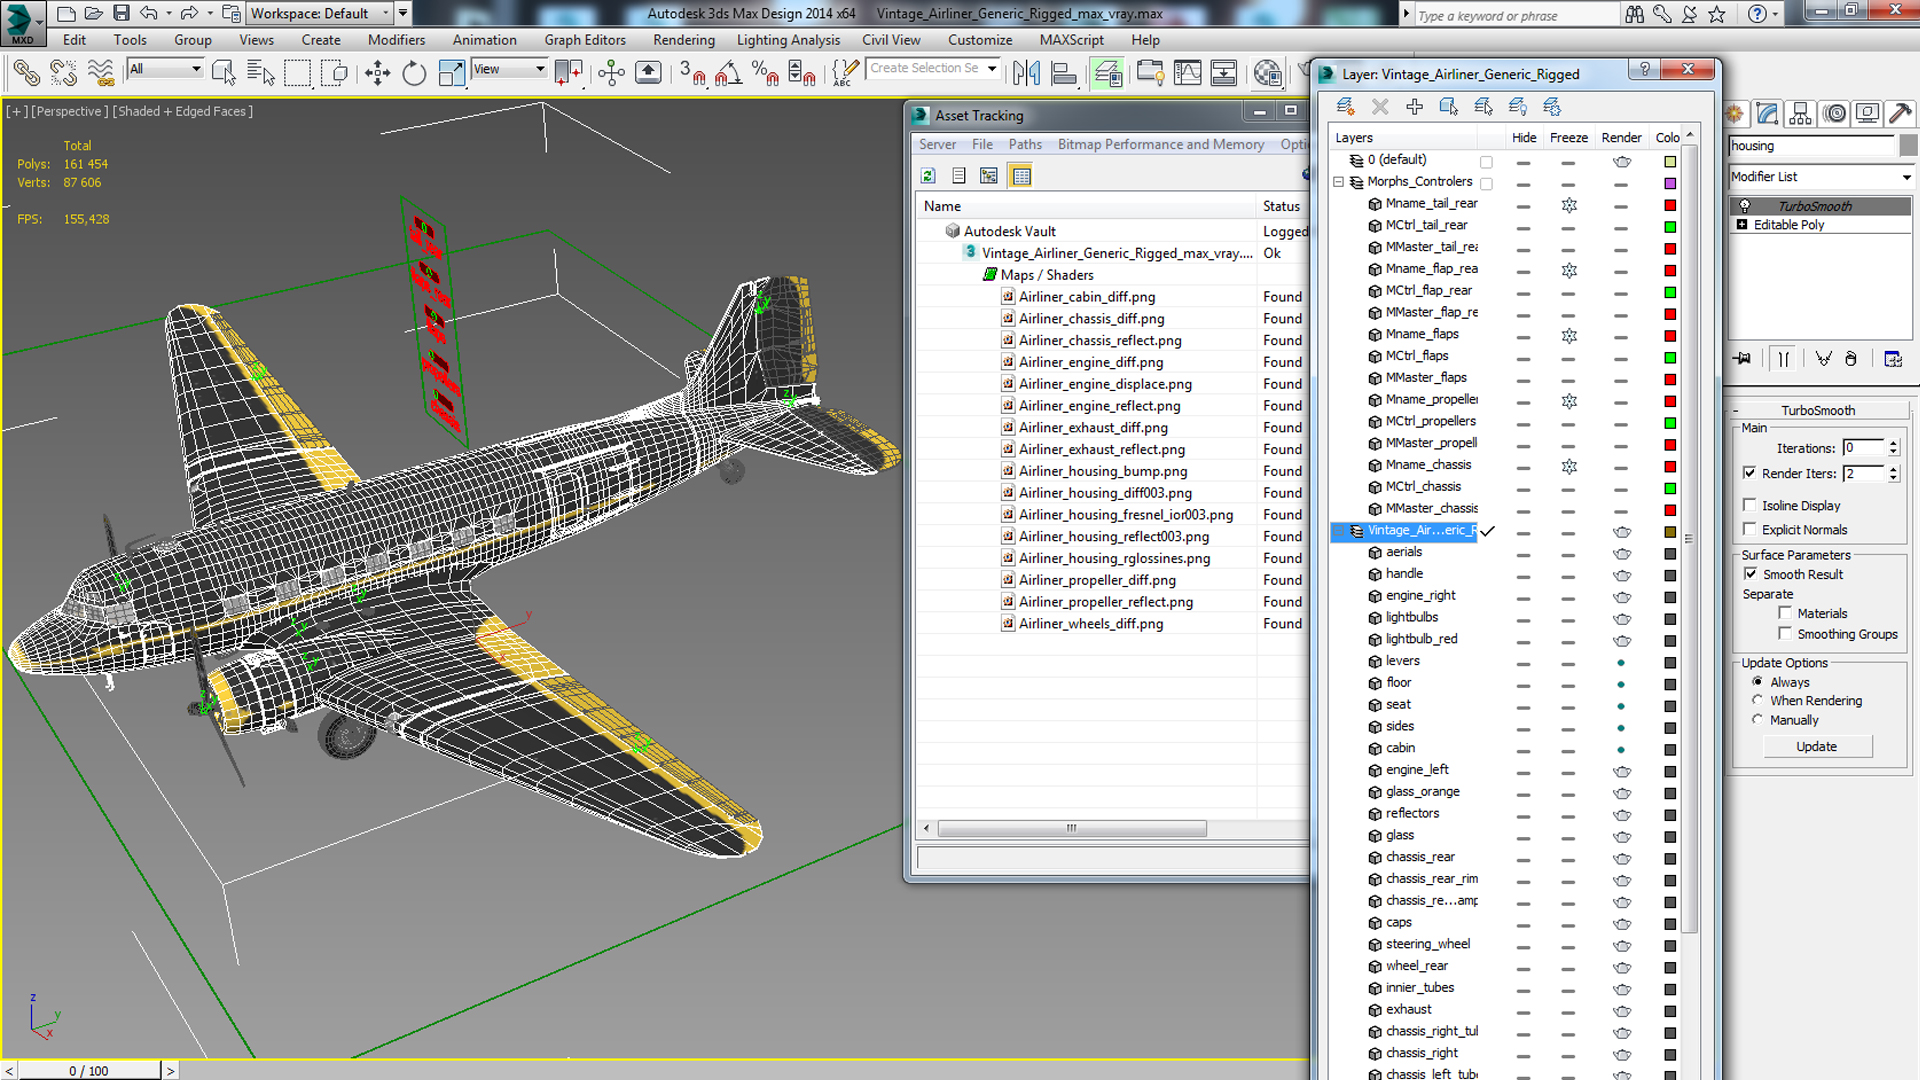Open the Paths menu in Asset Tracking
The height and width of the screenshot is (1080, 1920).
1025,144
